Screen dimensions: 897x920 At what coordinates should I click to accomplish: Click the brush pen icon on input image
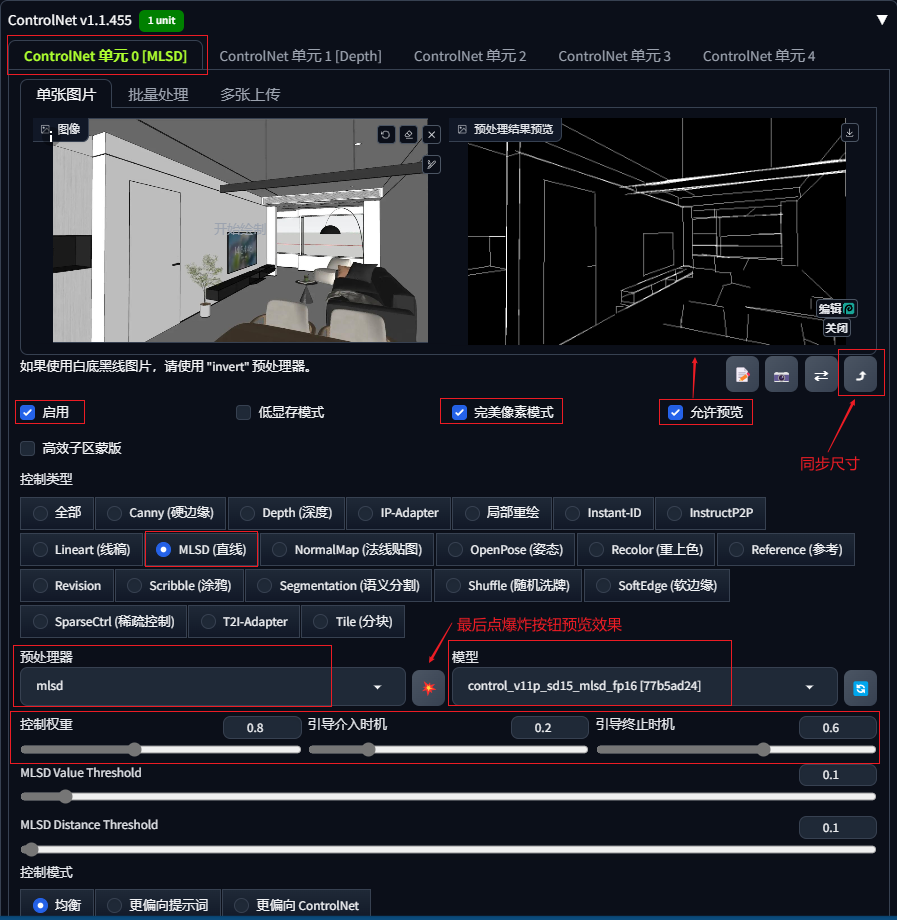tap(431, 164)
